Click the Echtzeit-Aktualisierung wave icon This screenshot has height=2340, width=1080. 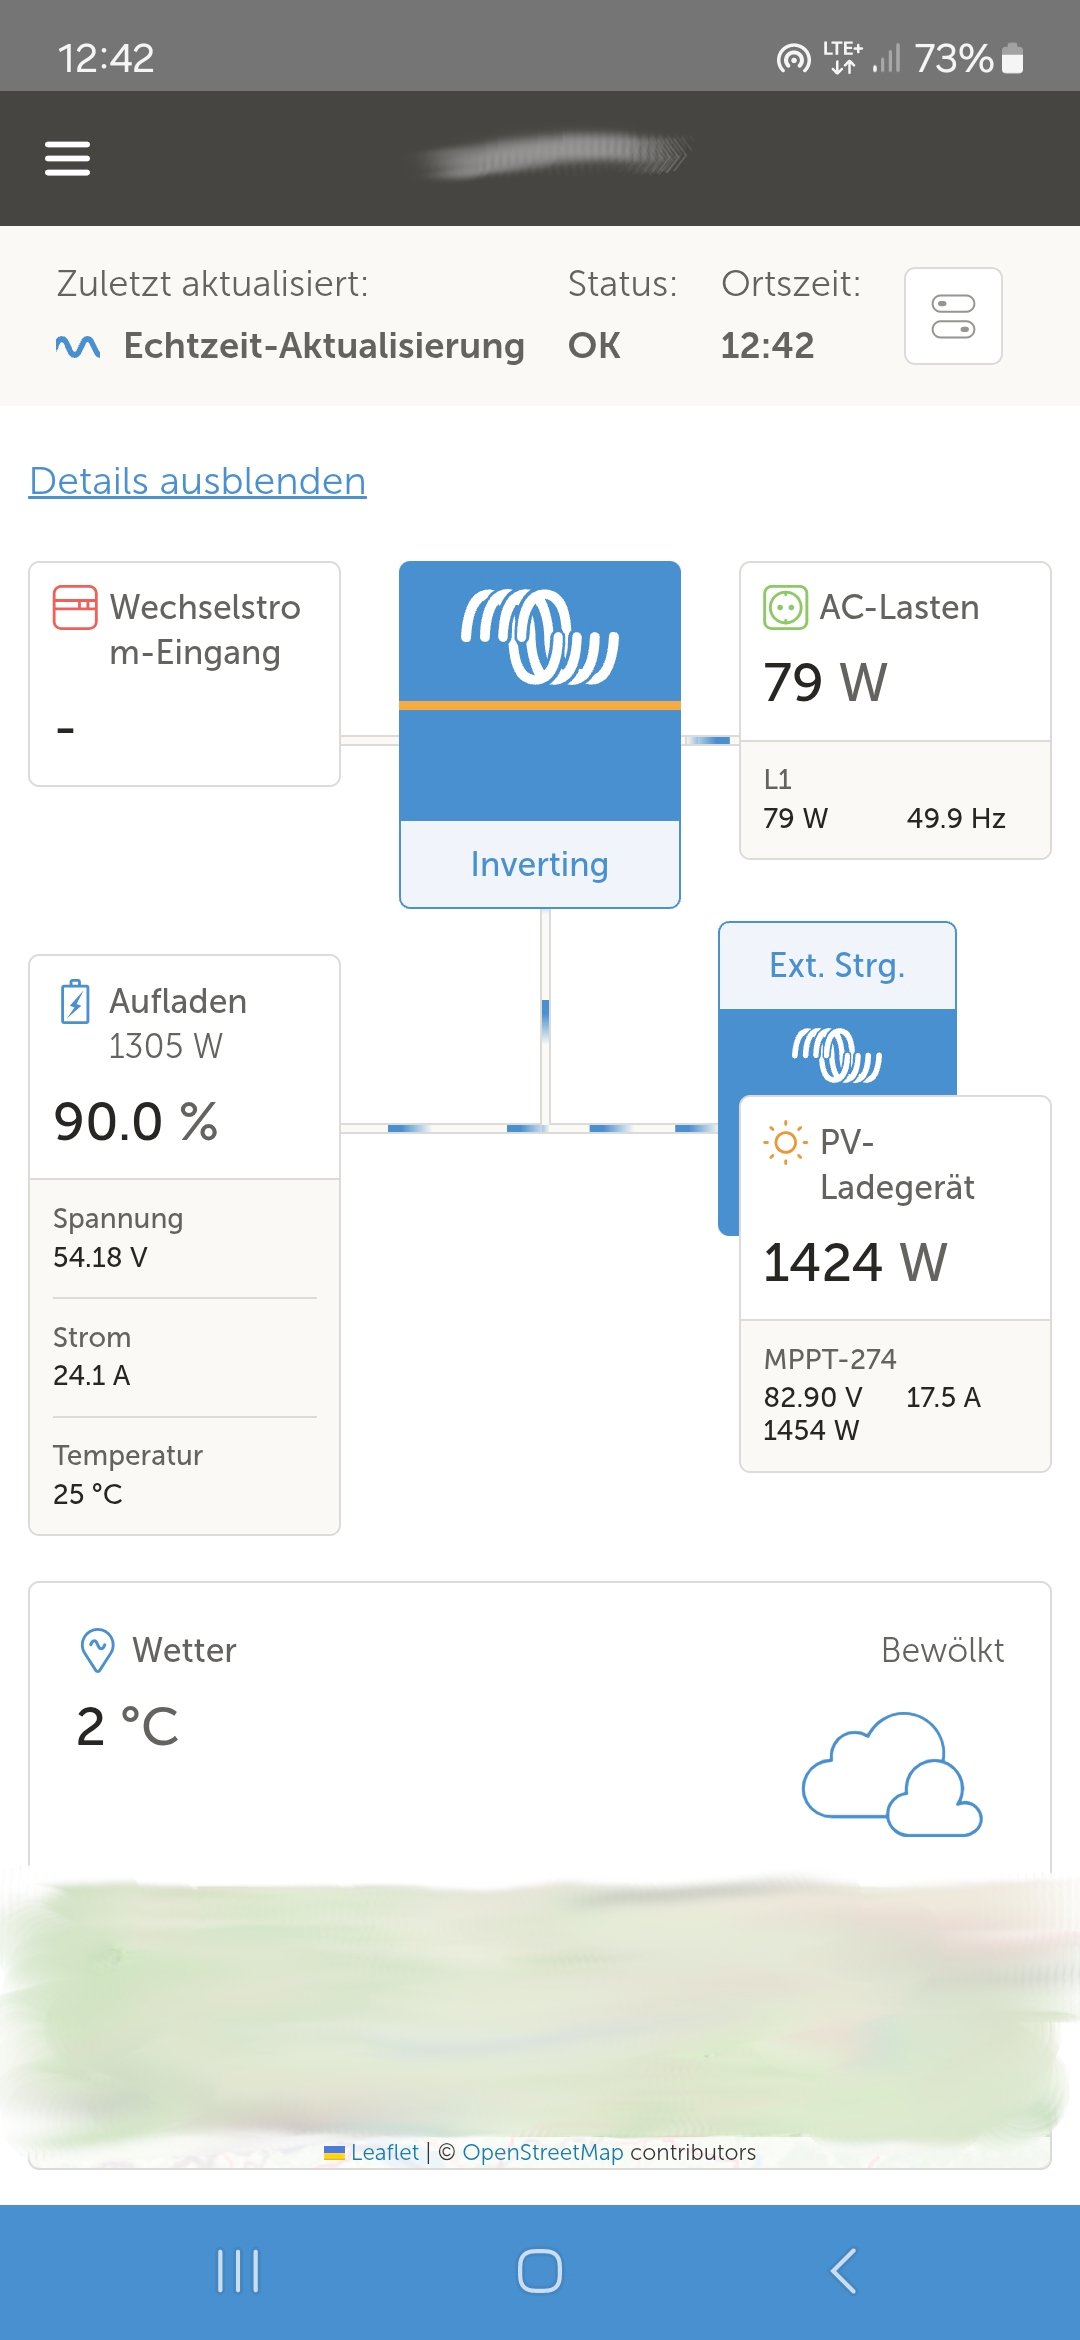coord(78,346)
